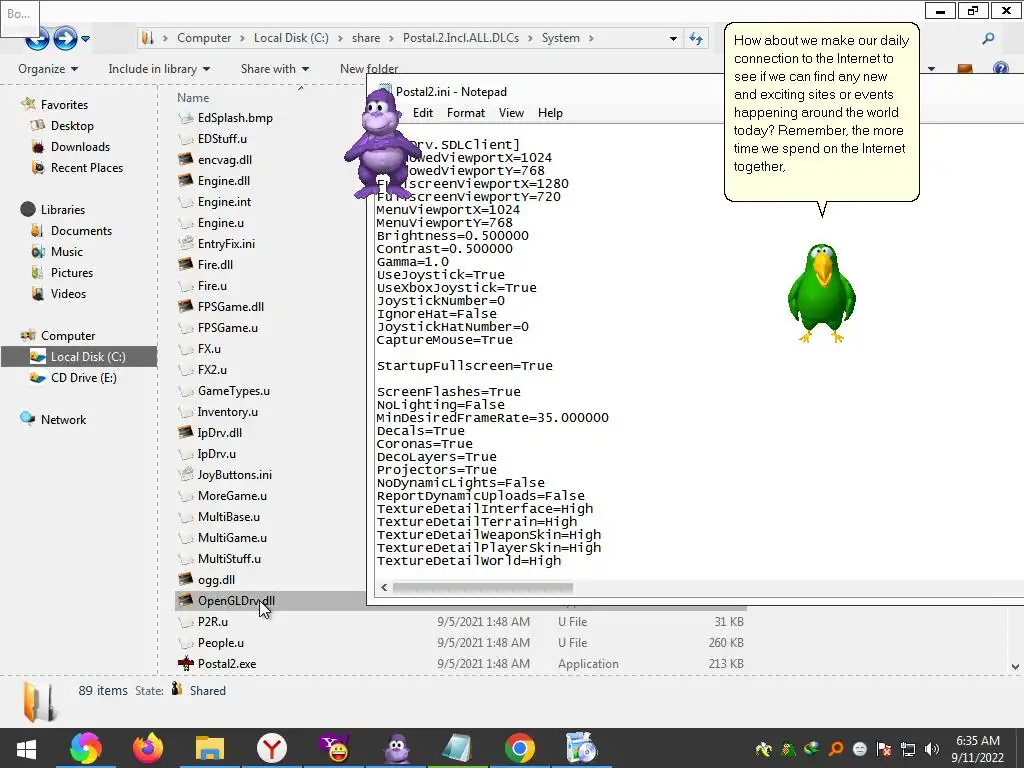The image size is (1024, 768).
Task: Click the volume speaker tray icon
Action: pos(932,749)
